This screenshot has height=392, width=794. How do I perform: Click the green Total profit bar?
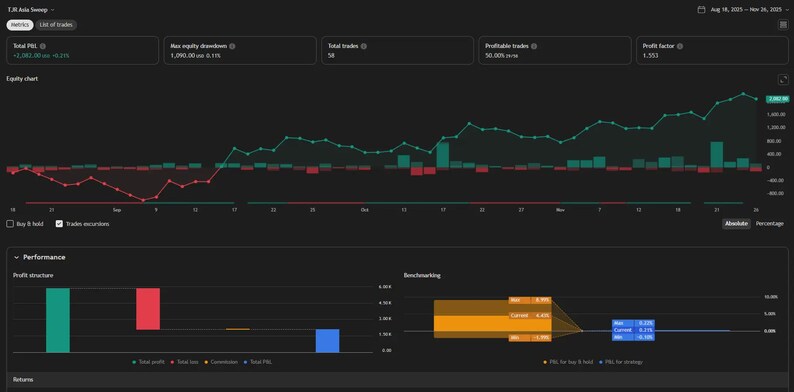click(58, 320)
